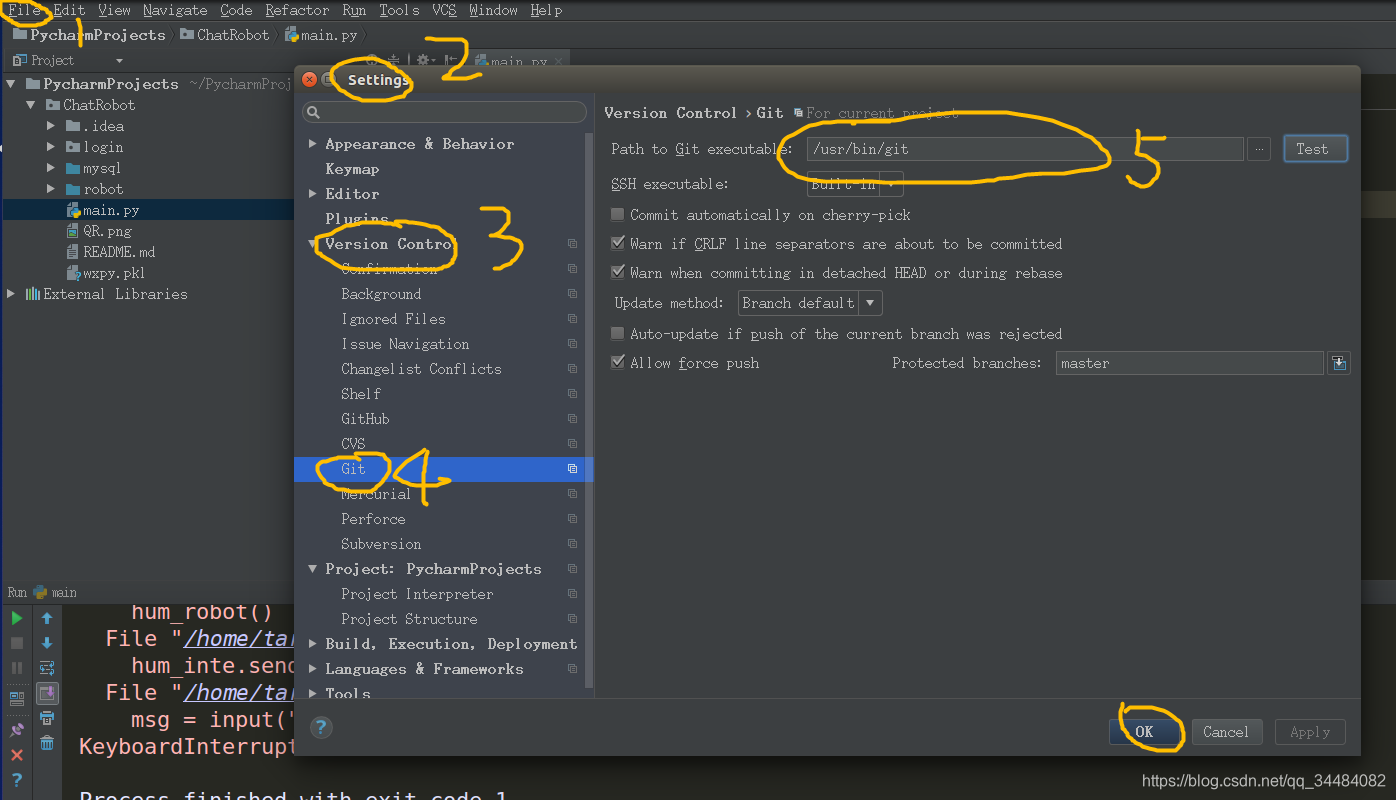1396x800 pixels.
Task: Expand Build, Execution, Deployment group
Action: (313, 644)
